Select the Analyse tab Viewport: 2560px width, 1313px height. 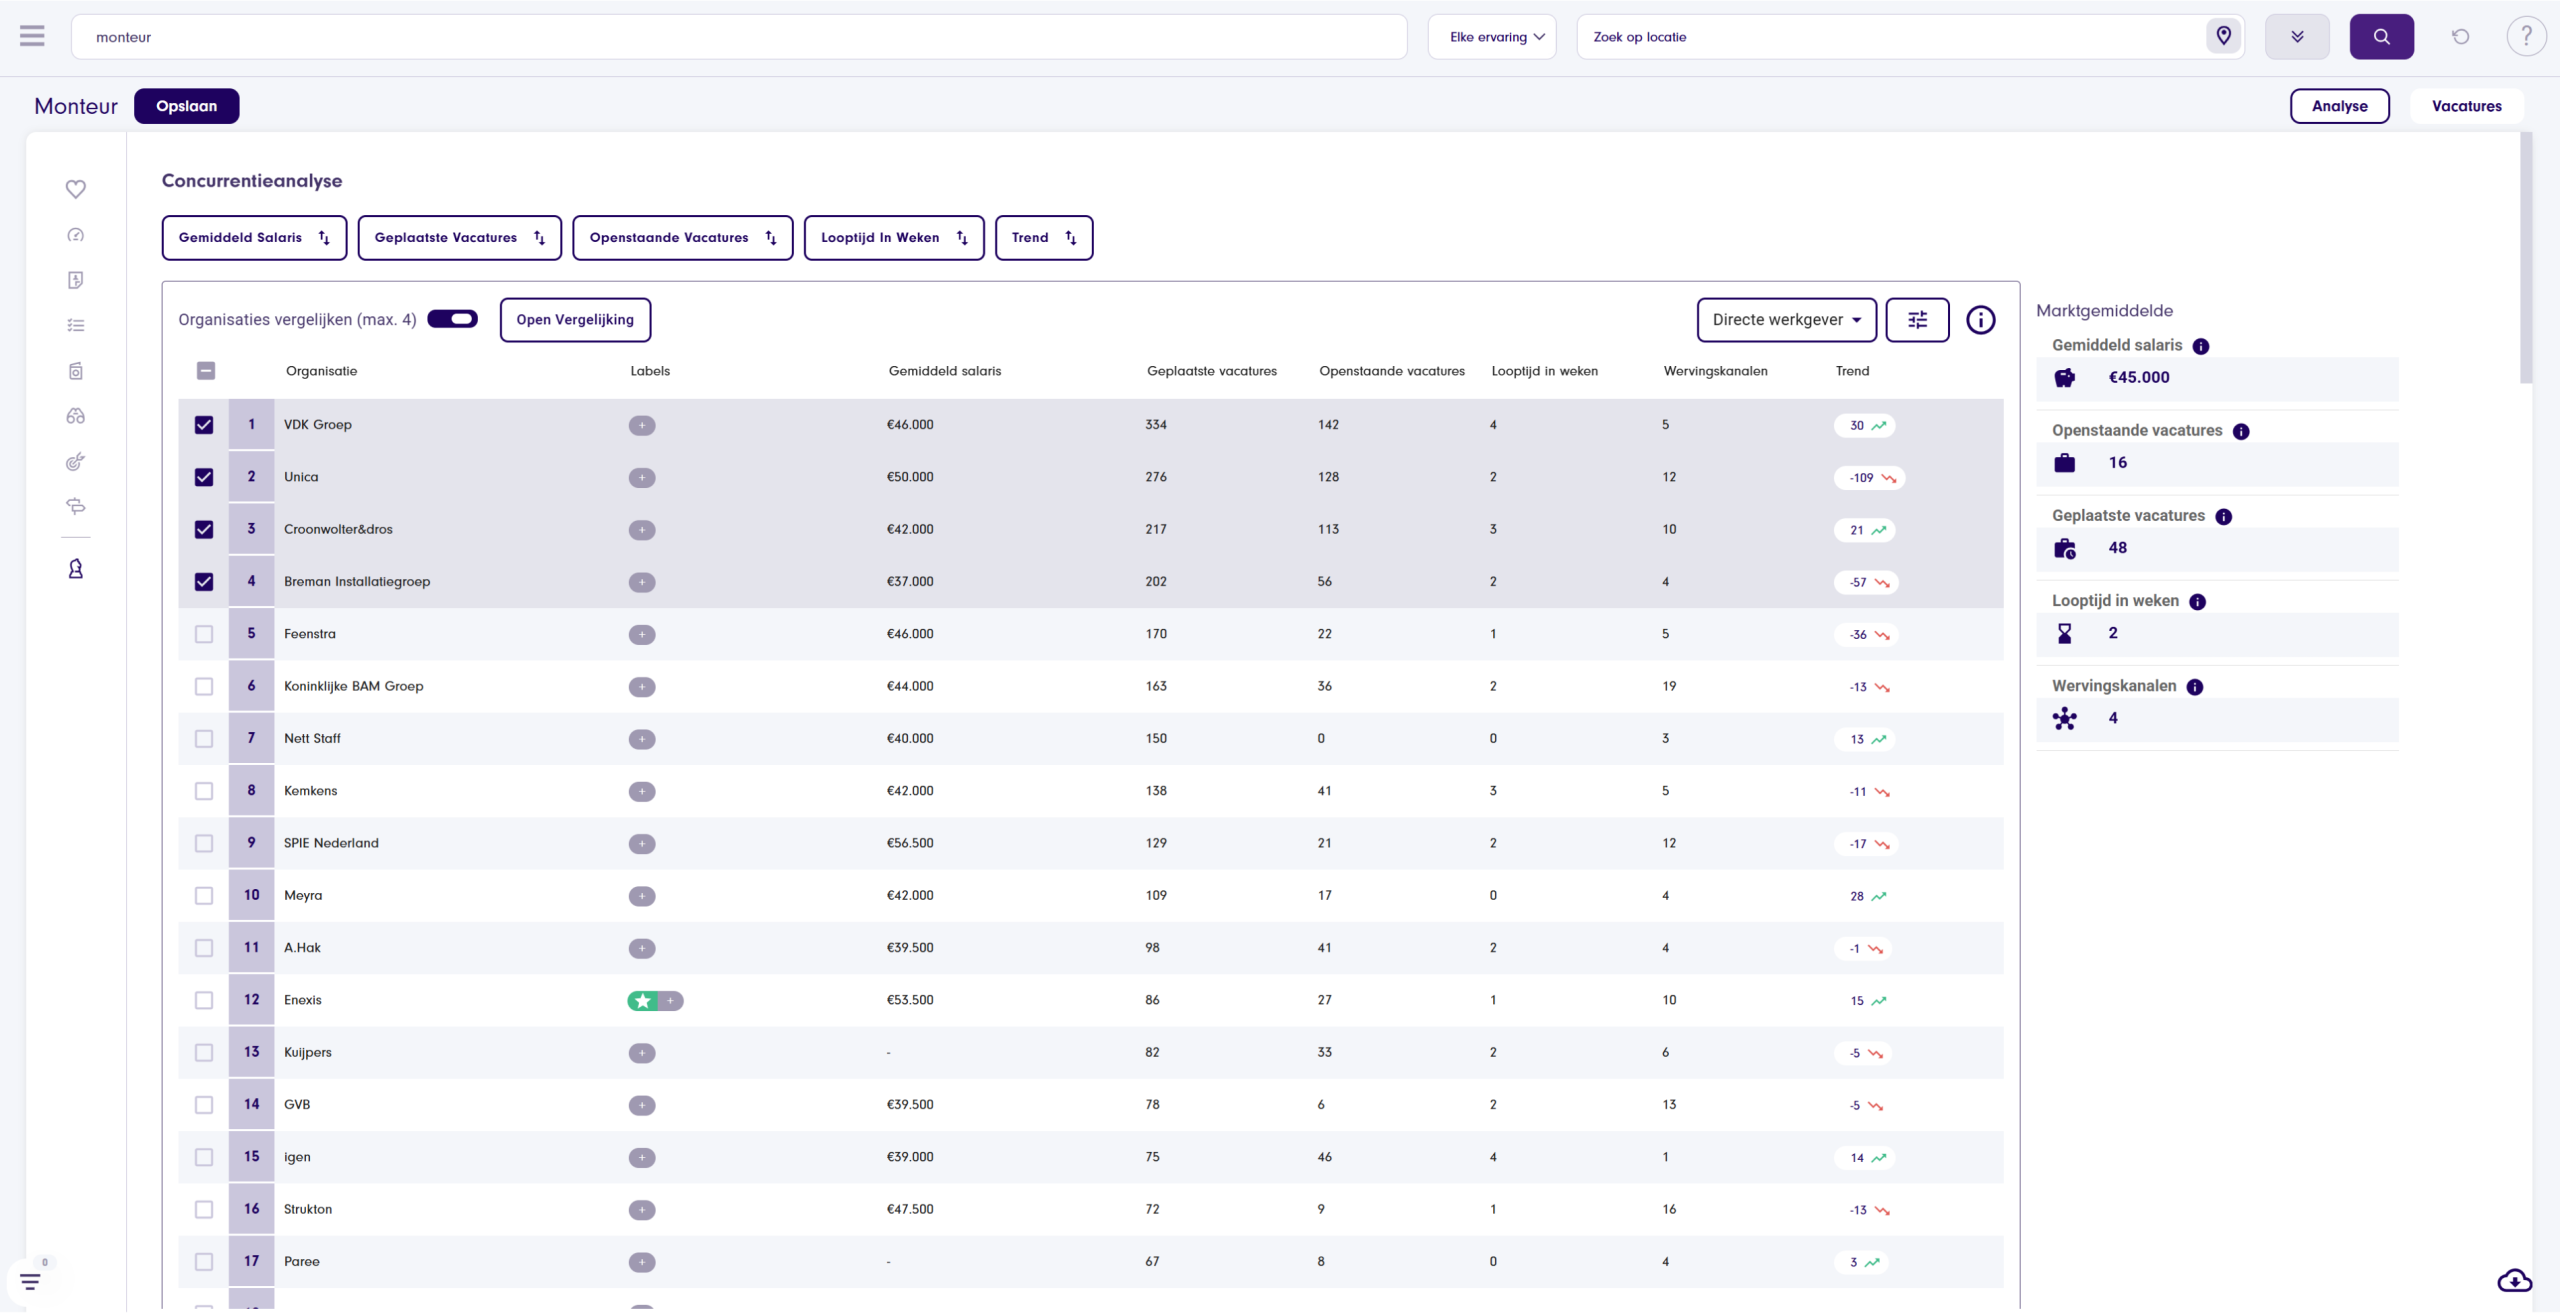coord(2339,106)
